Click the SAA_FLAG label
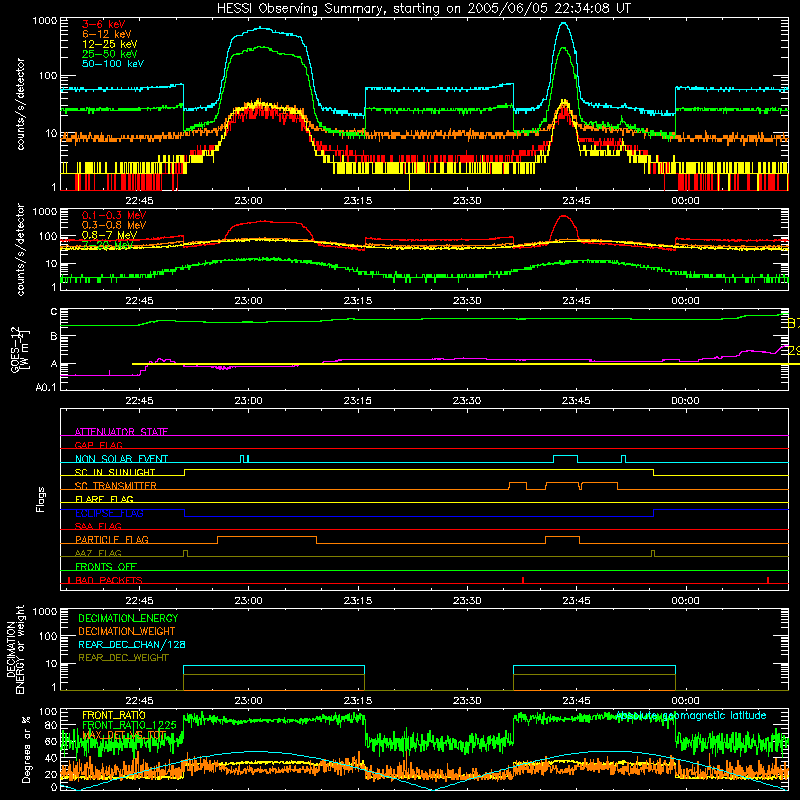This screenshot has height=800, width=800. [x=98, y=526]
